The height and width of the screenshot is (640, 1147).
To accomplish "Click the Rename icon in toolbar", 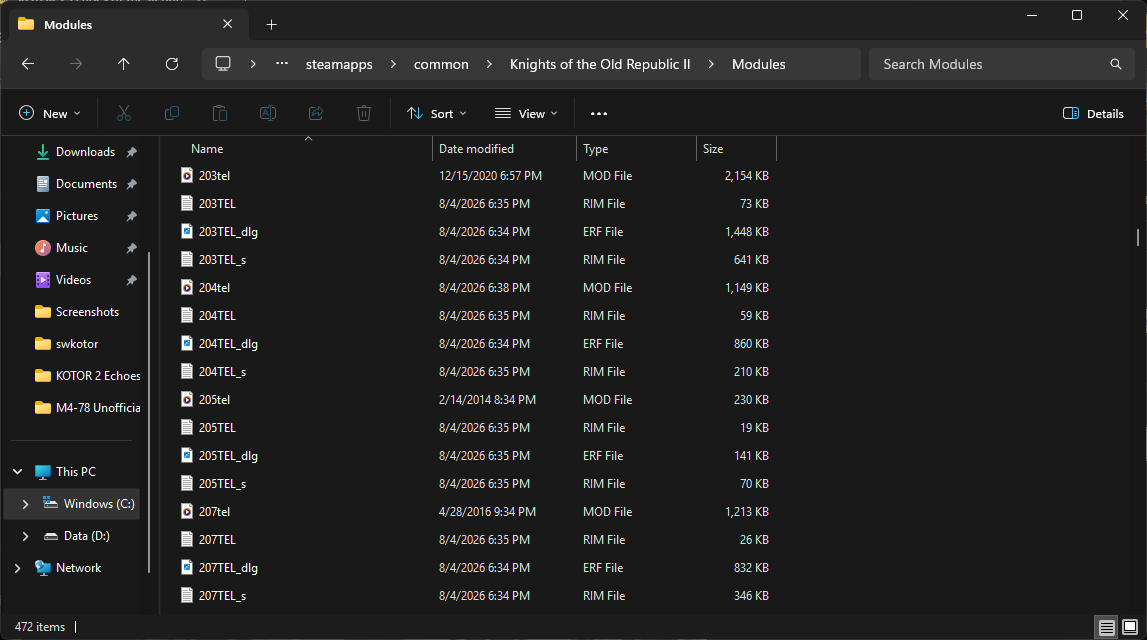I will (x=268, y=113).
